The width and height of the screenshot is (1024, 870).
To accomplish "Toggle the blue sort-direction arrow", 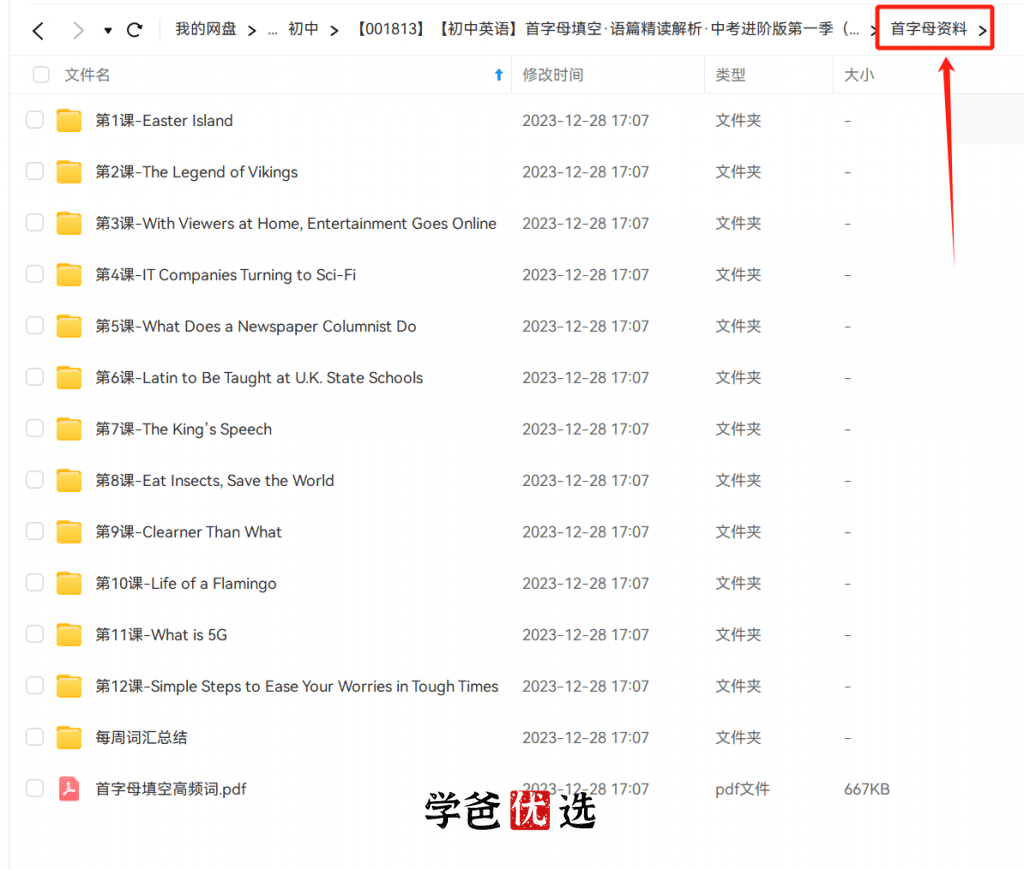I will point(499,75).
